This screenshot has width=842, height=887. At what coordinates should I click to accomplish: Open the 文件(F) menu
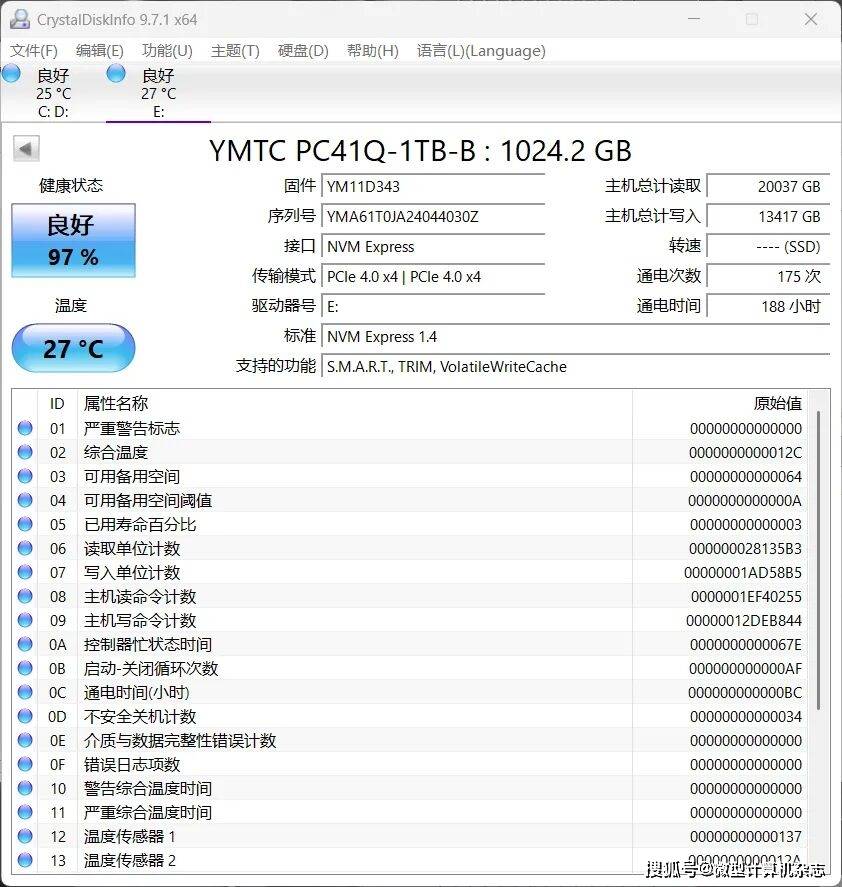[33, 51]
